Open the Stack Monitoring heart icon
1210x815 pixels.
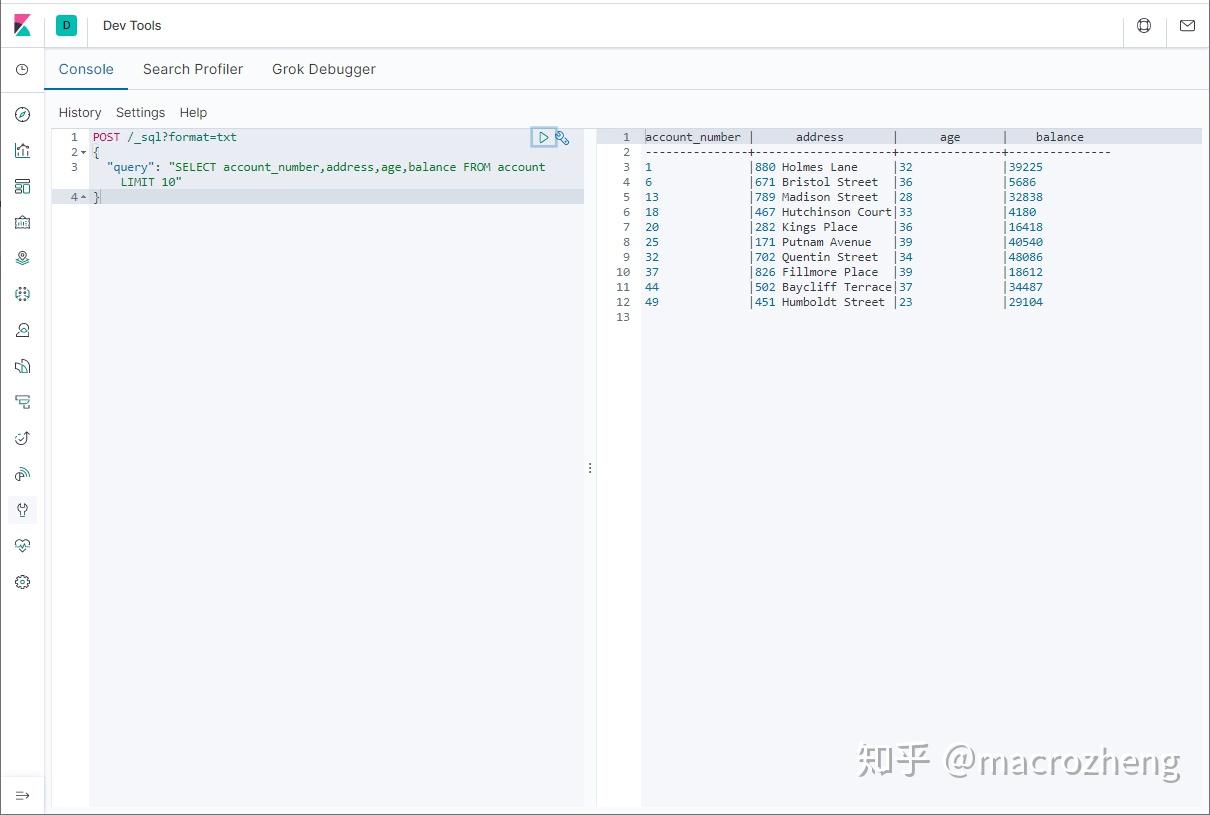22,545
